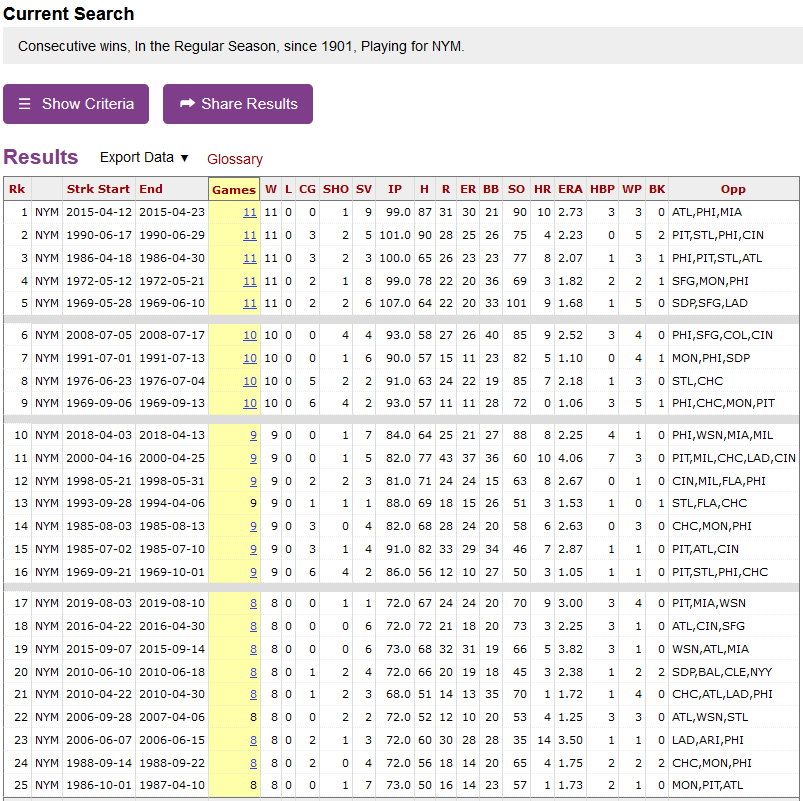Click the WP column header
The height and width of the screenshot is (801, 803).
pyautogui.click(x=631, y=189)
